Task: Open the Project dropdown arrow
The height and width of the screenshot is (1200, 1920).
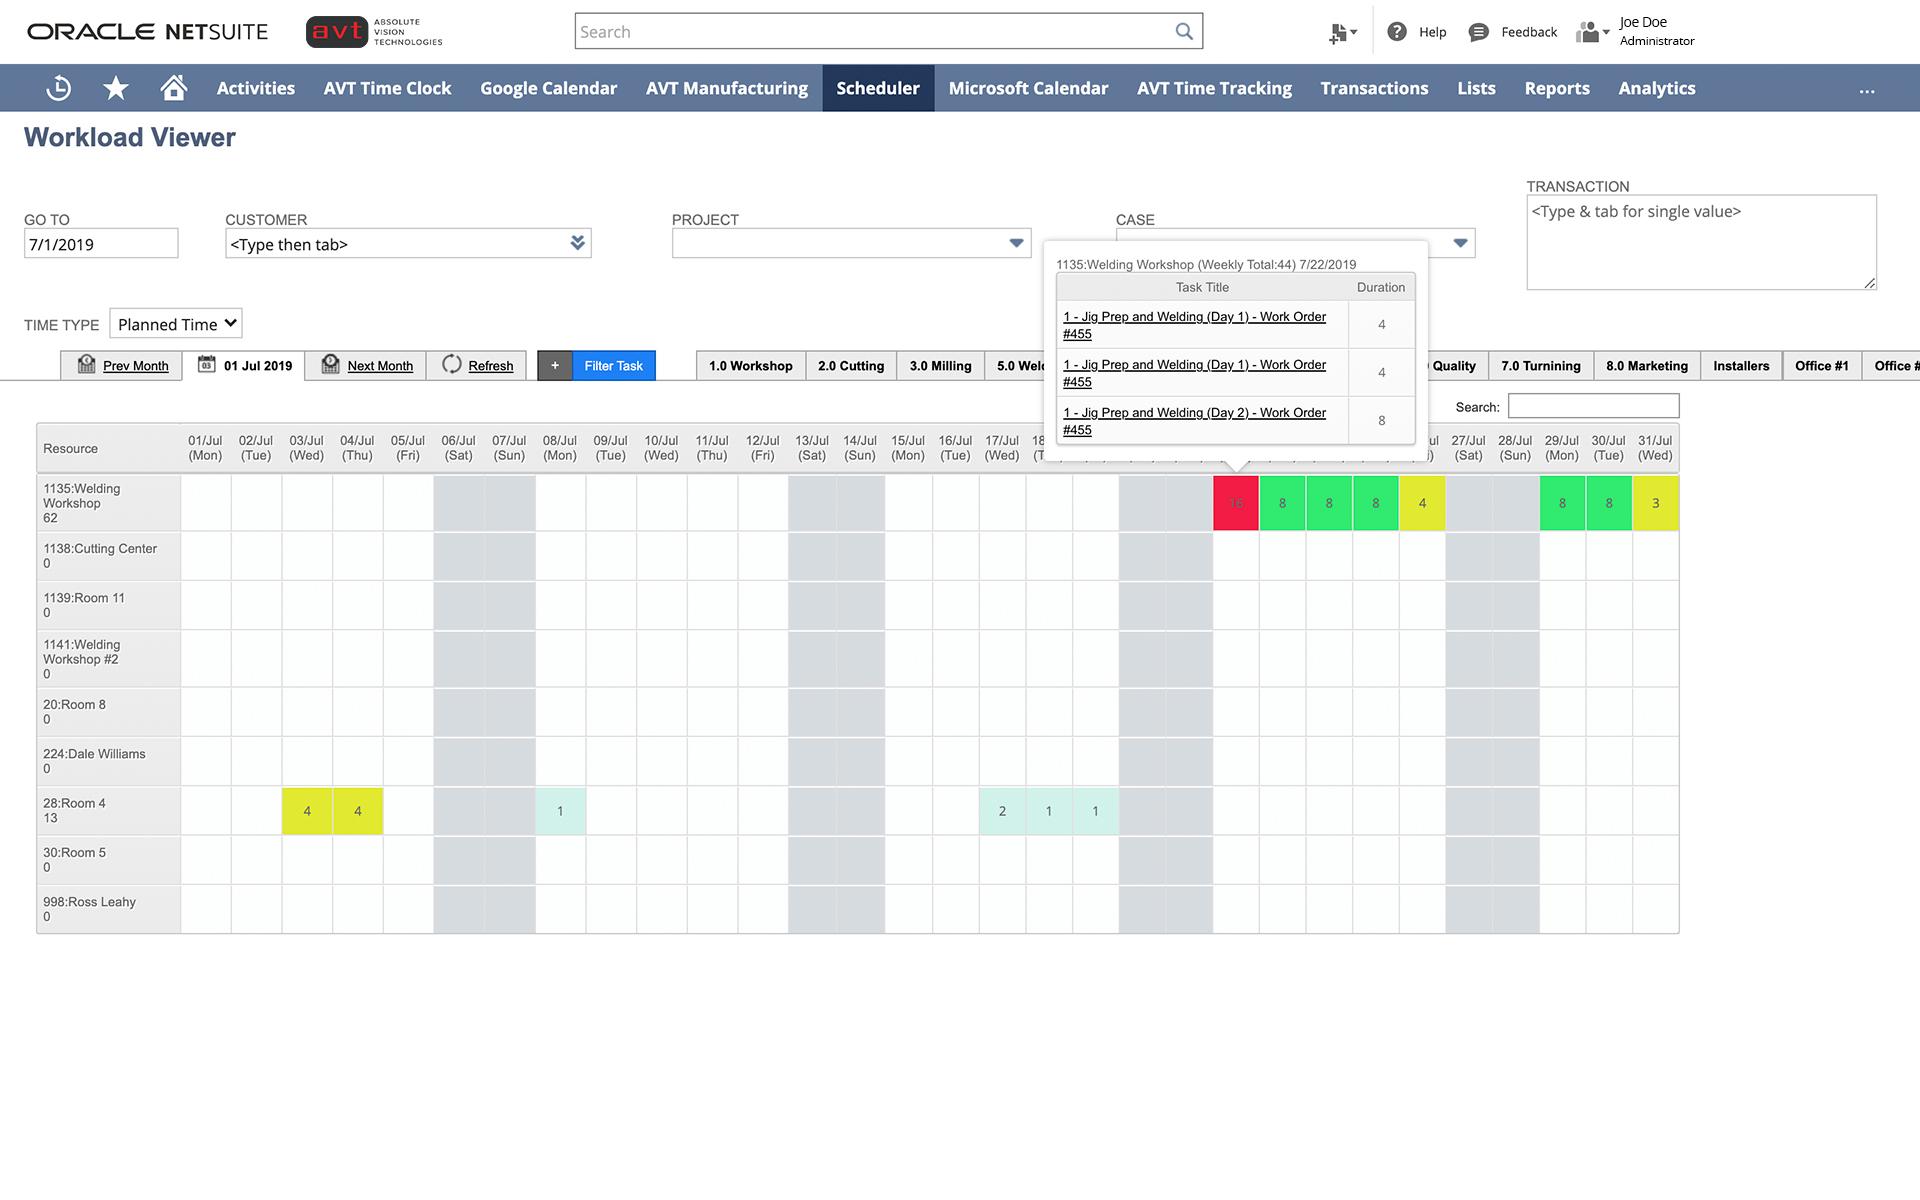Action: (1016, 243)
